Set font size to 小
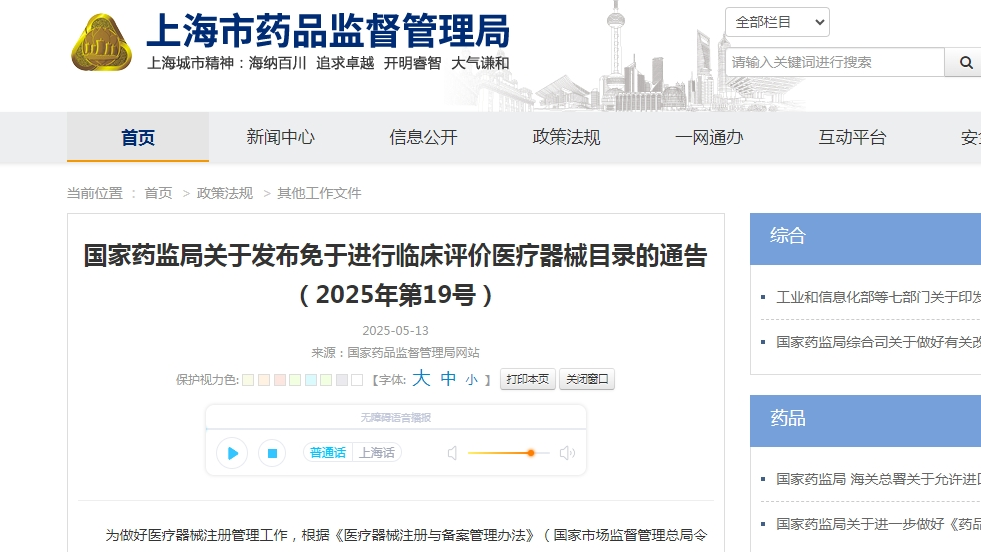Screen dimensions: 981x552 471,380
